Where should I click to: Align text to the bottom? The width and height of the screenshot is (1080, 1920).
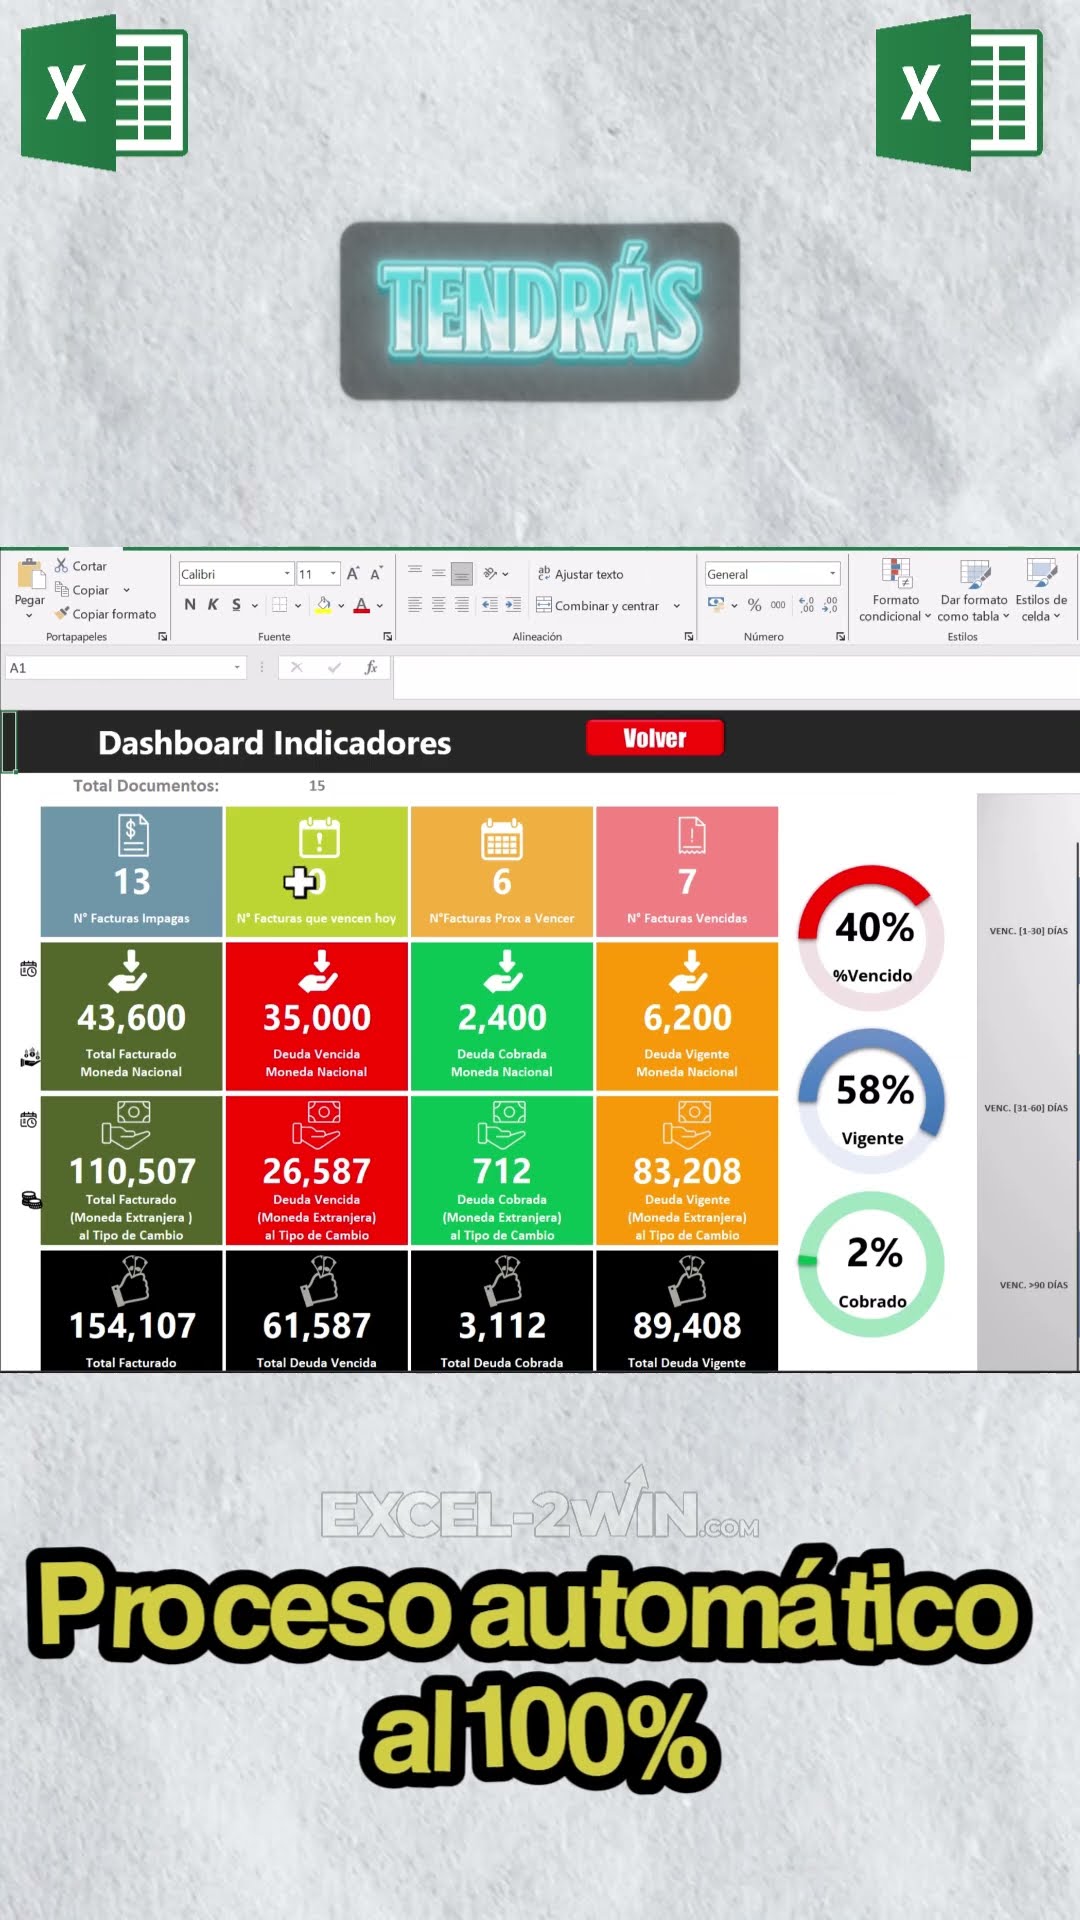pyautogui.click(x=461, y=574)
